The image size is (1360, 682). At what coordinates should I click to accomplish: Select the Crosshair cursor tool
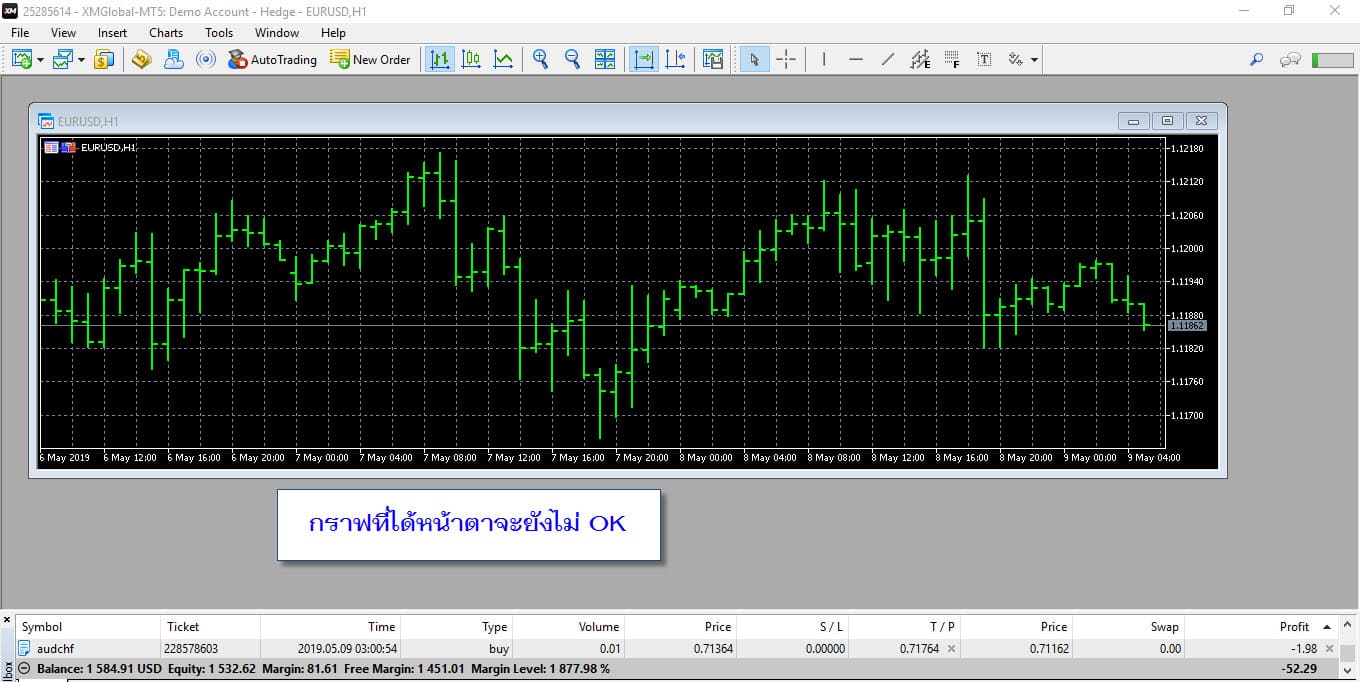click(786, 59)
